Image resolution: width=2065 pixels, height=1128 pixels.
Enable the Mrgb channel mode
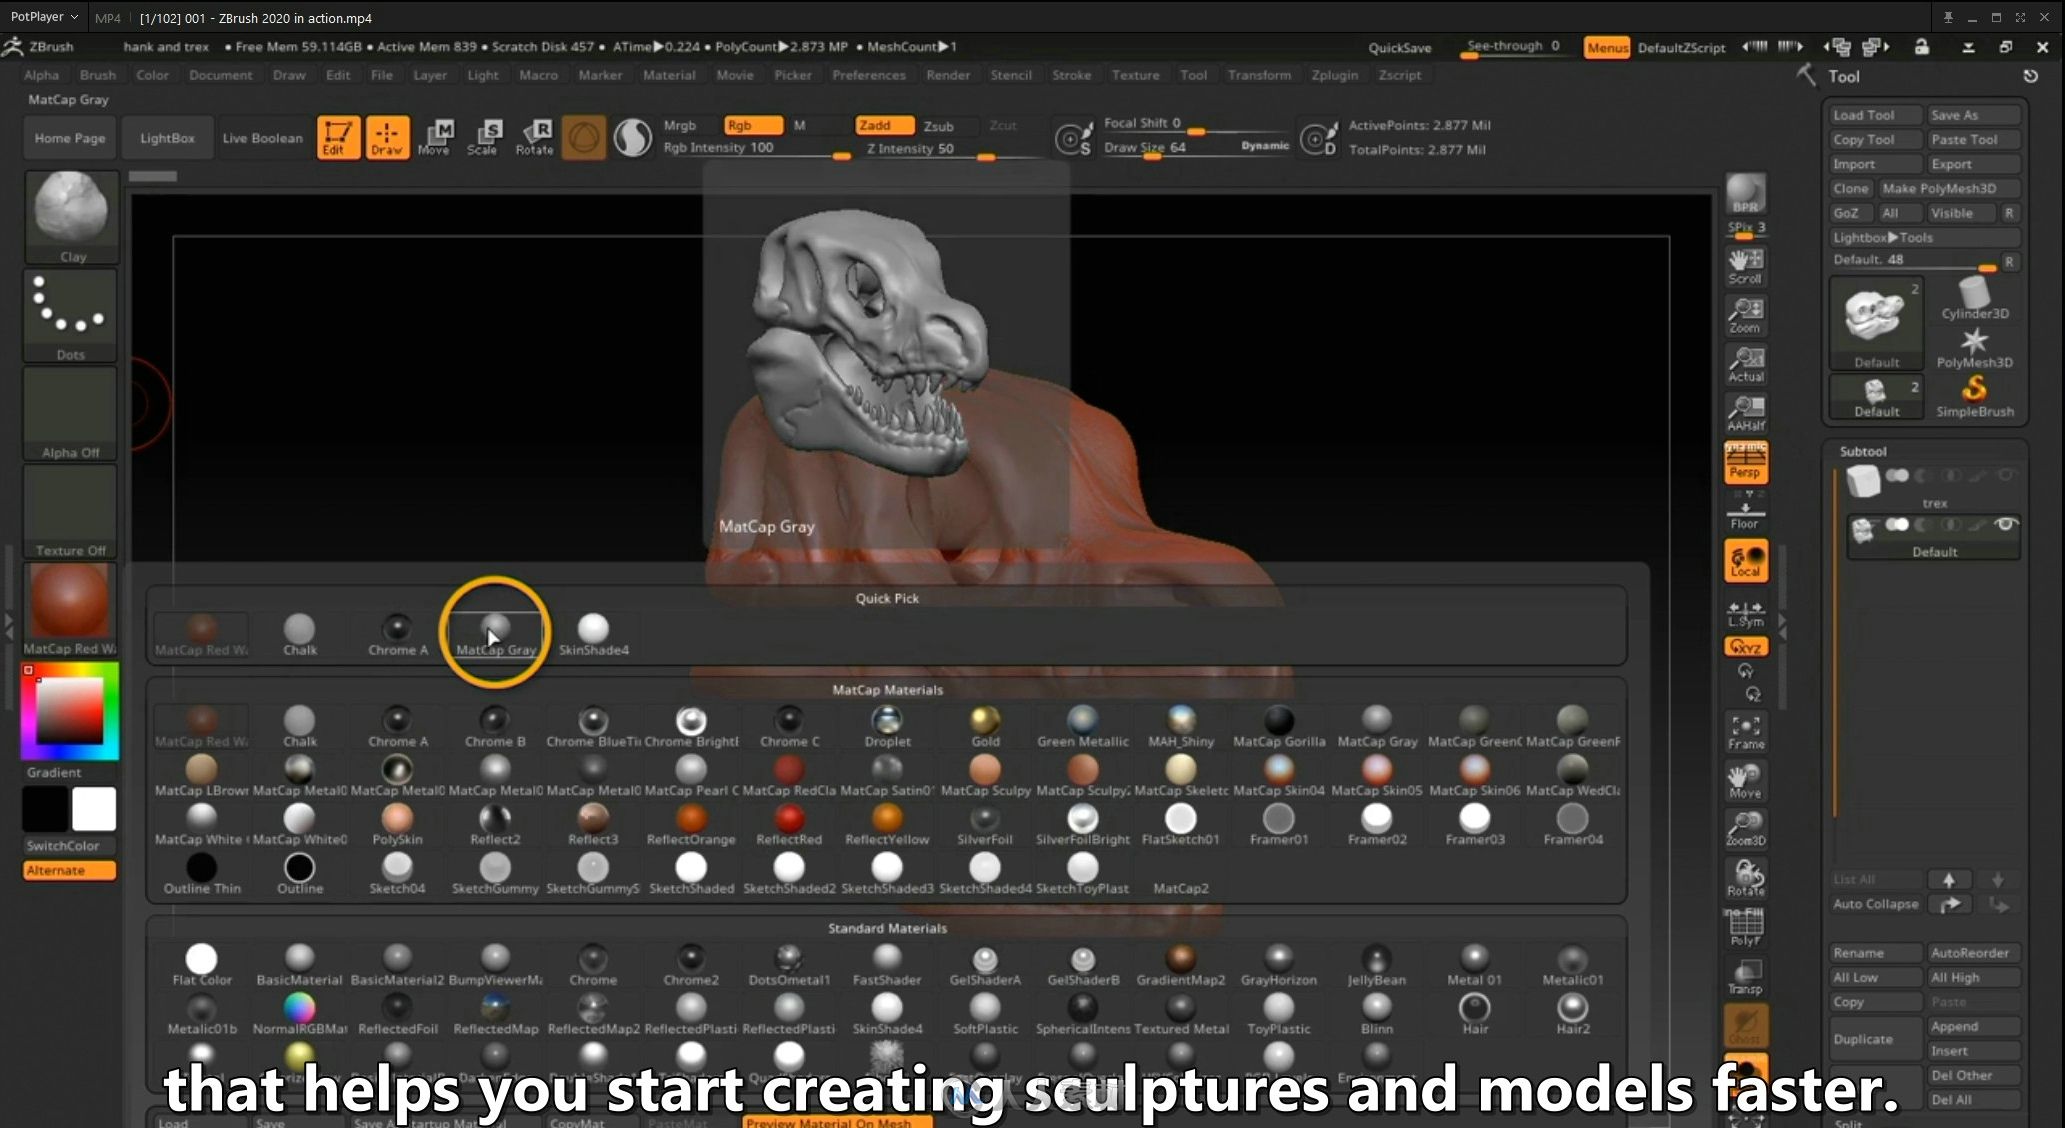680,125
